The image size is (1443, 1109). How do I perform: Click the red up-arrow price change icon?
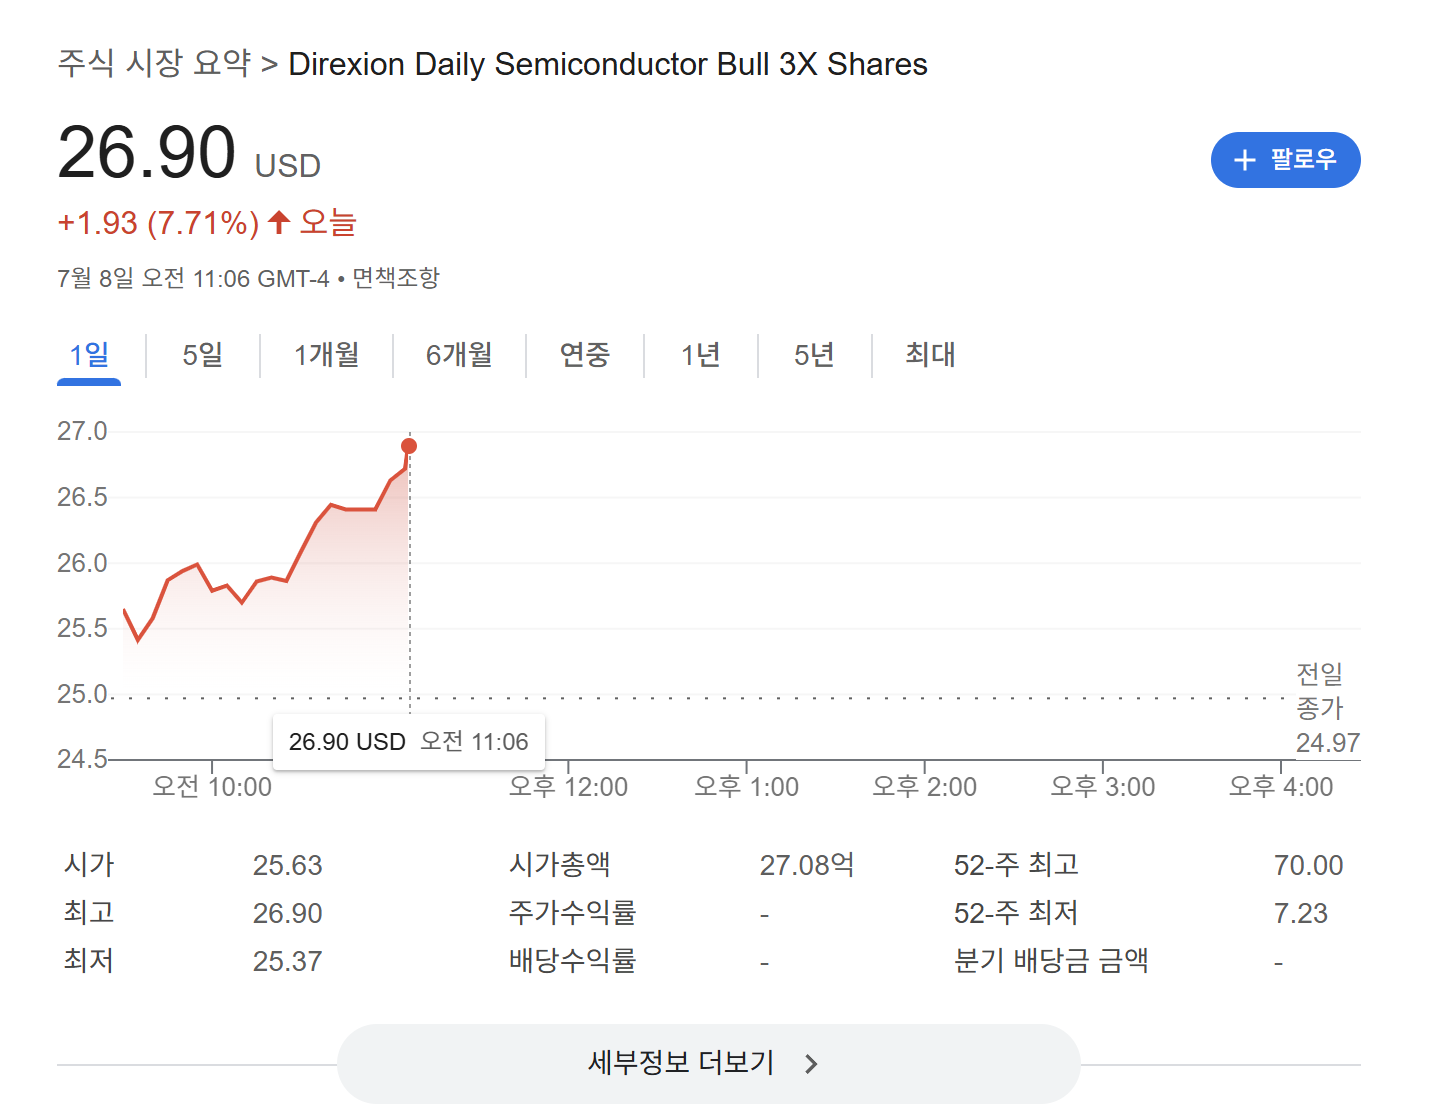click(x=279, y=222)
